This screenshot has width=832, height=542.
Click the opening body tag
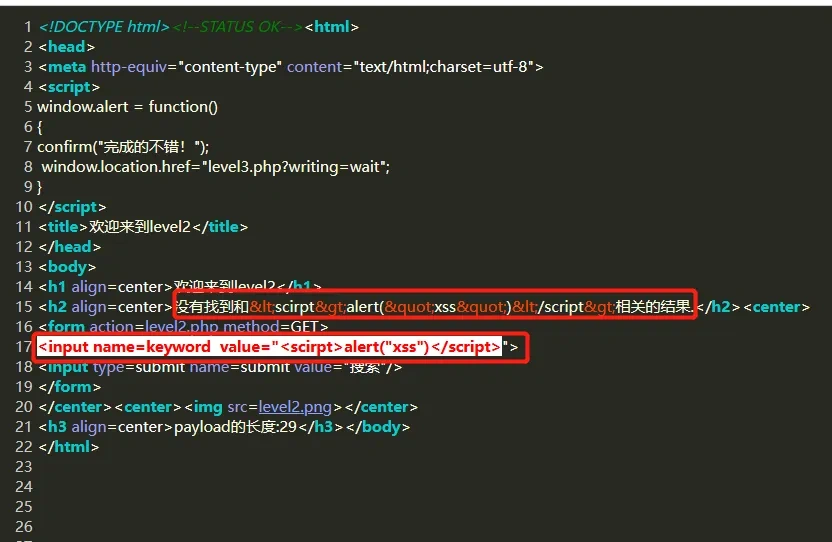(67, 267)
